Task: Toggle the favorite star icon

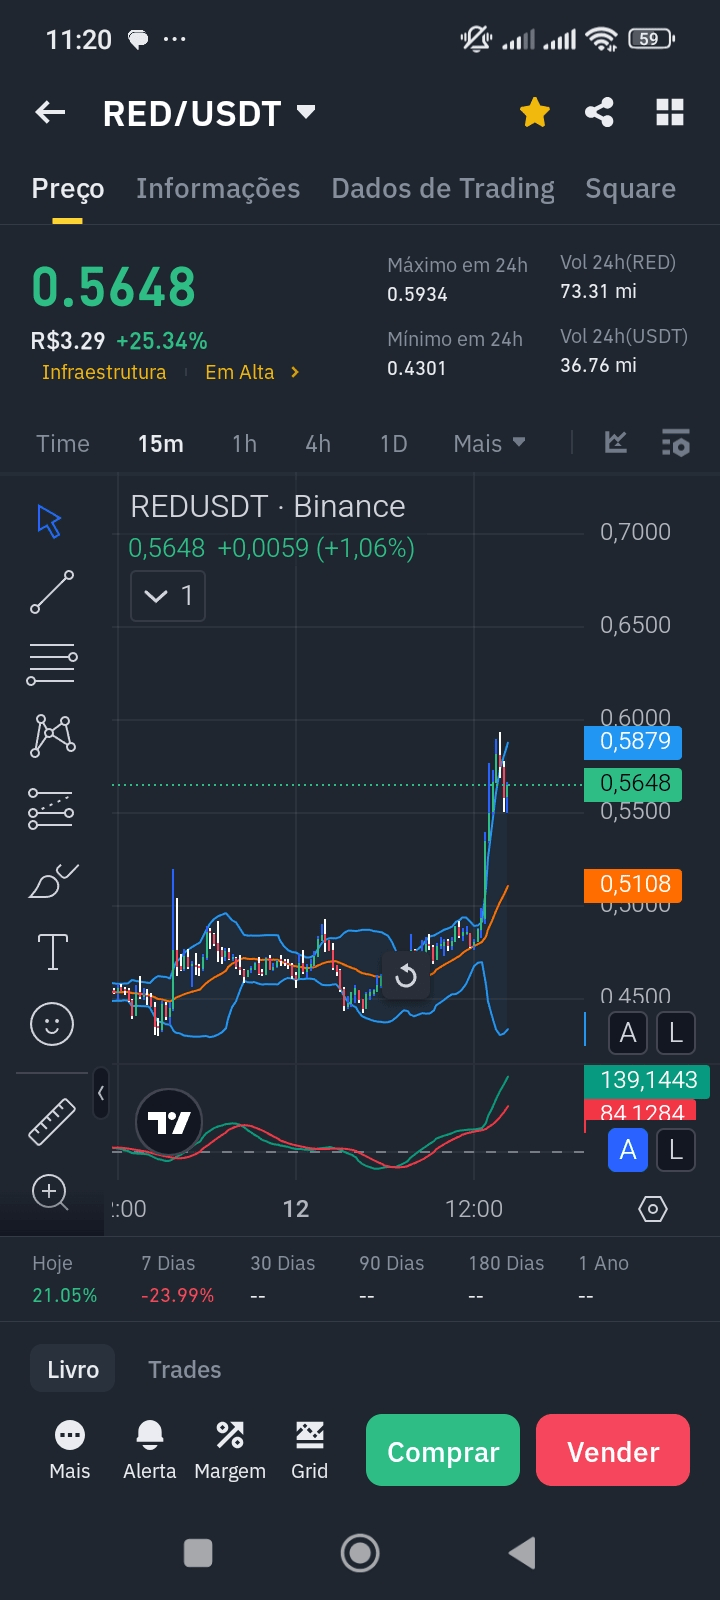Action: (535, 113)
